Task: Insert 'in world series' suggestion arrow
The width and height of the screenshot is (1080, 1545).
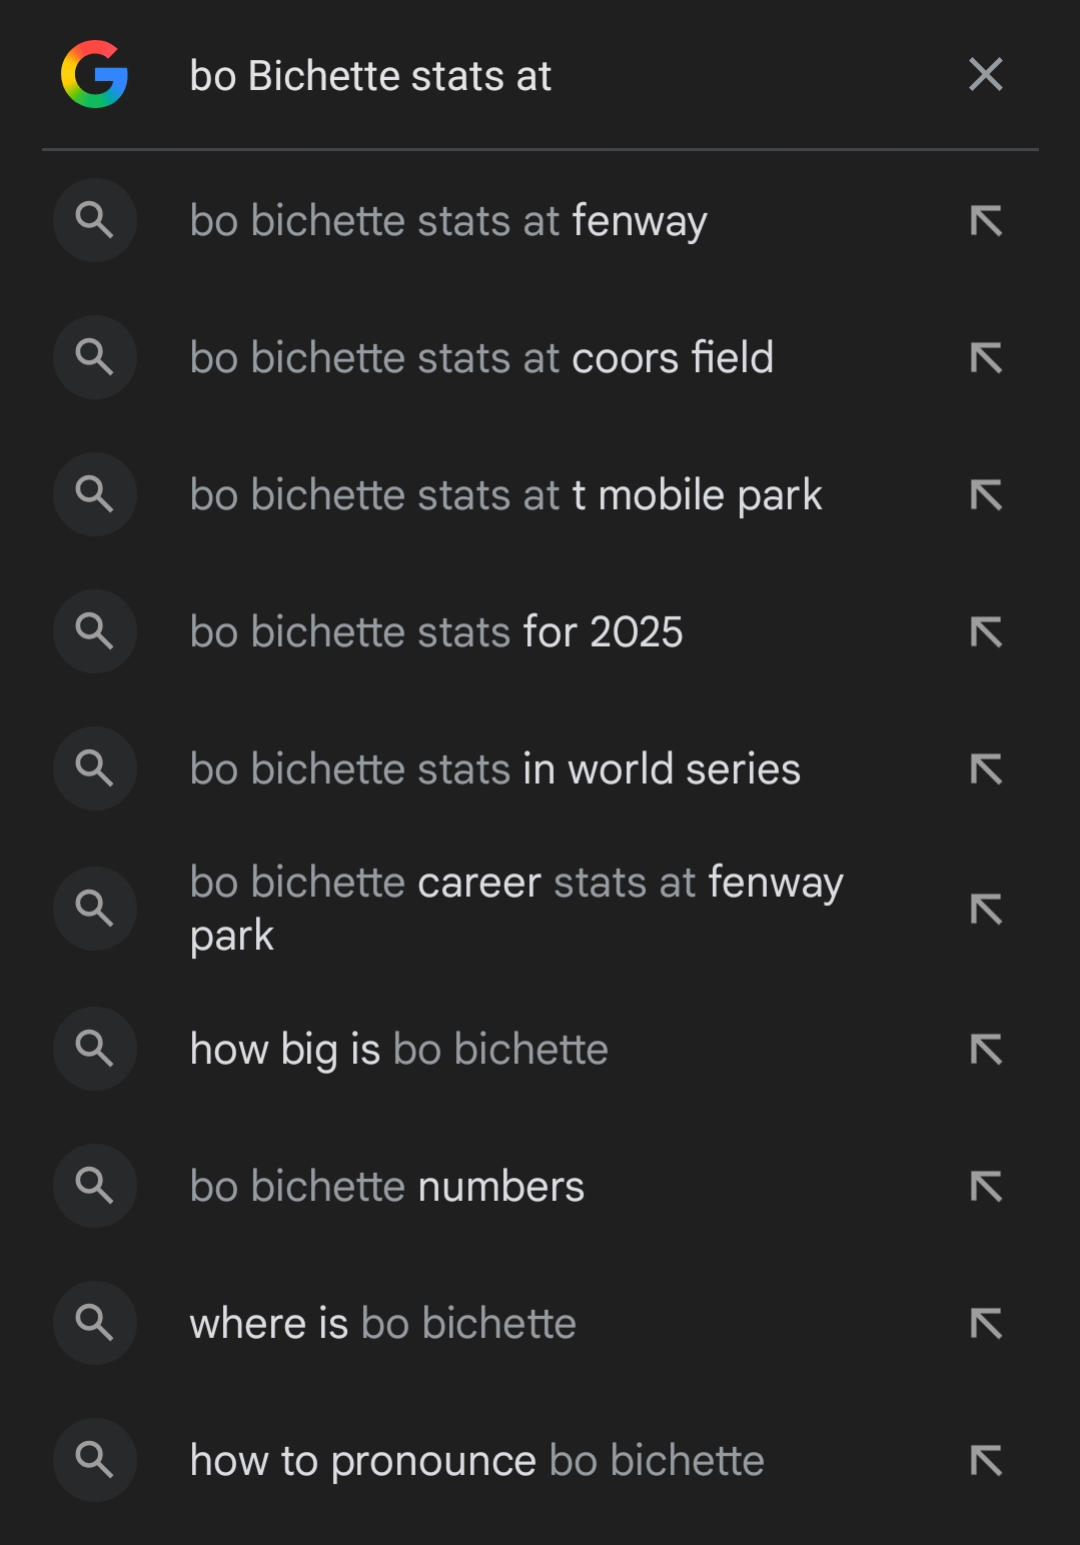Action: (x=986, y=769)
